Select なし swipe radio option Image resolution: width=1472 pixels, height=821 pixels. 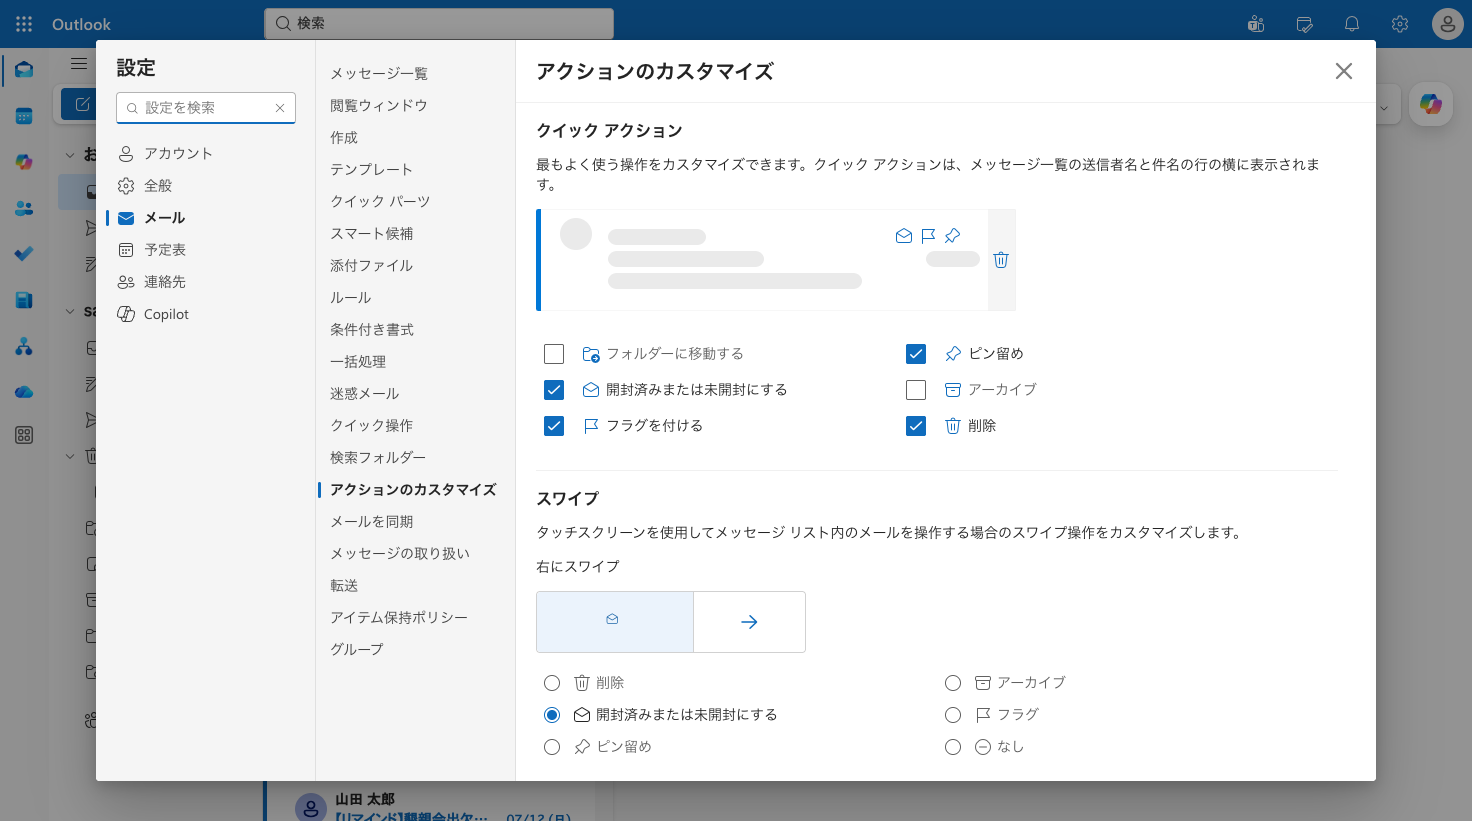click(x=953, y=747)
